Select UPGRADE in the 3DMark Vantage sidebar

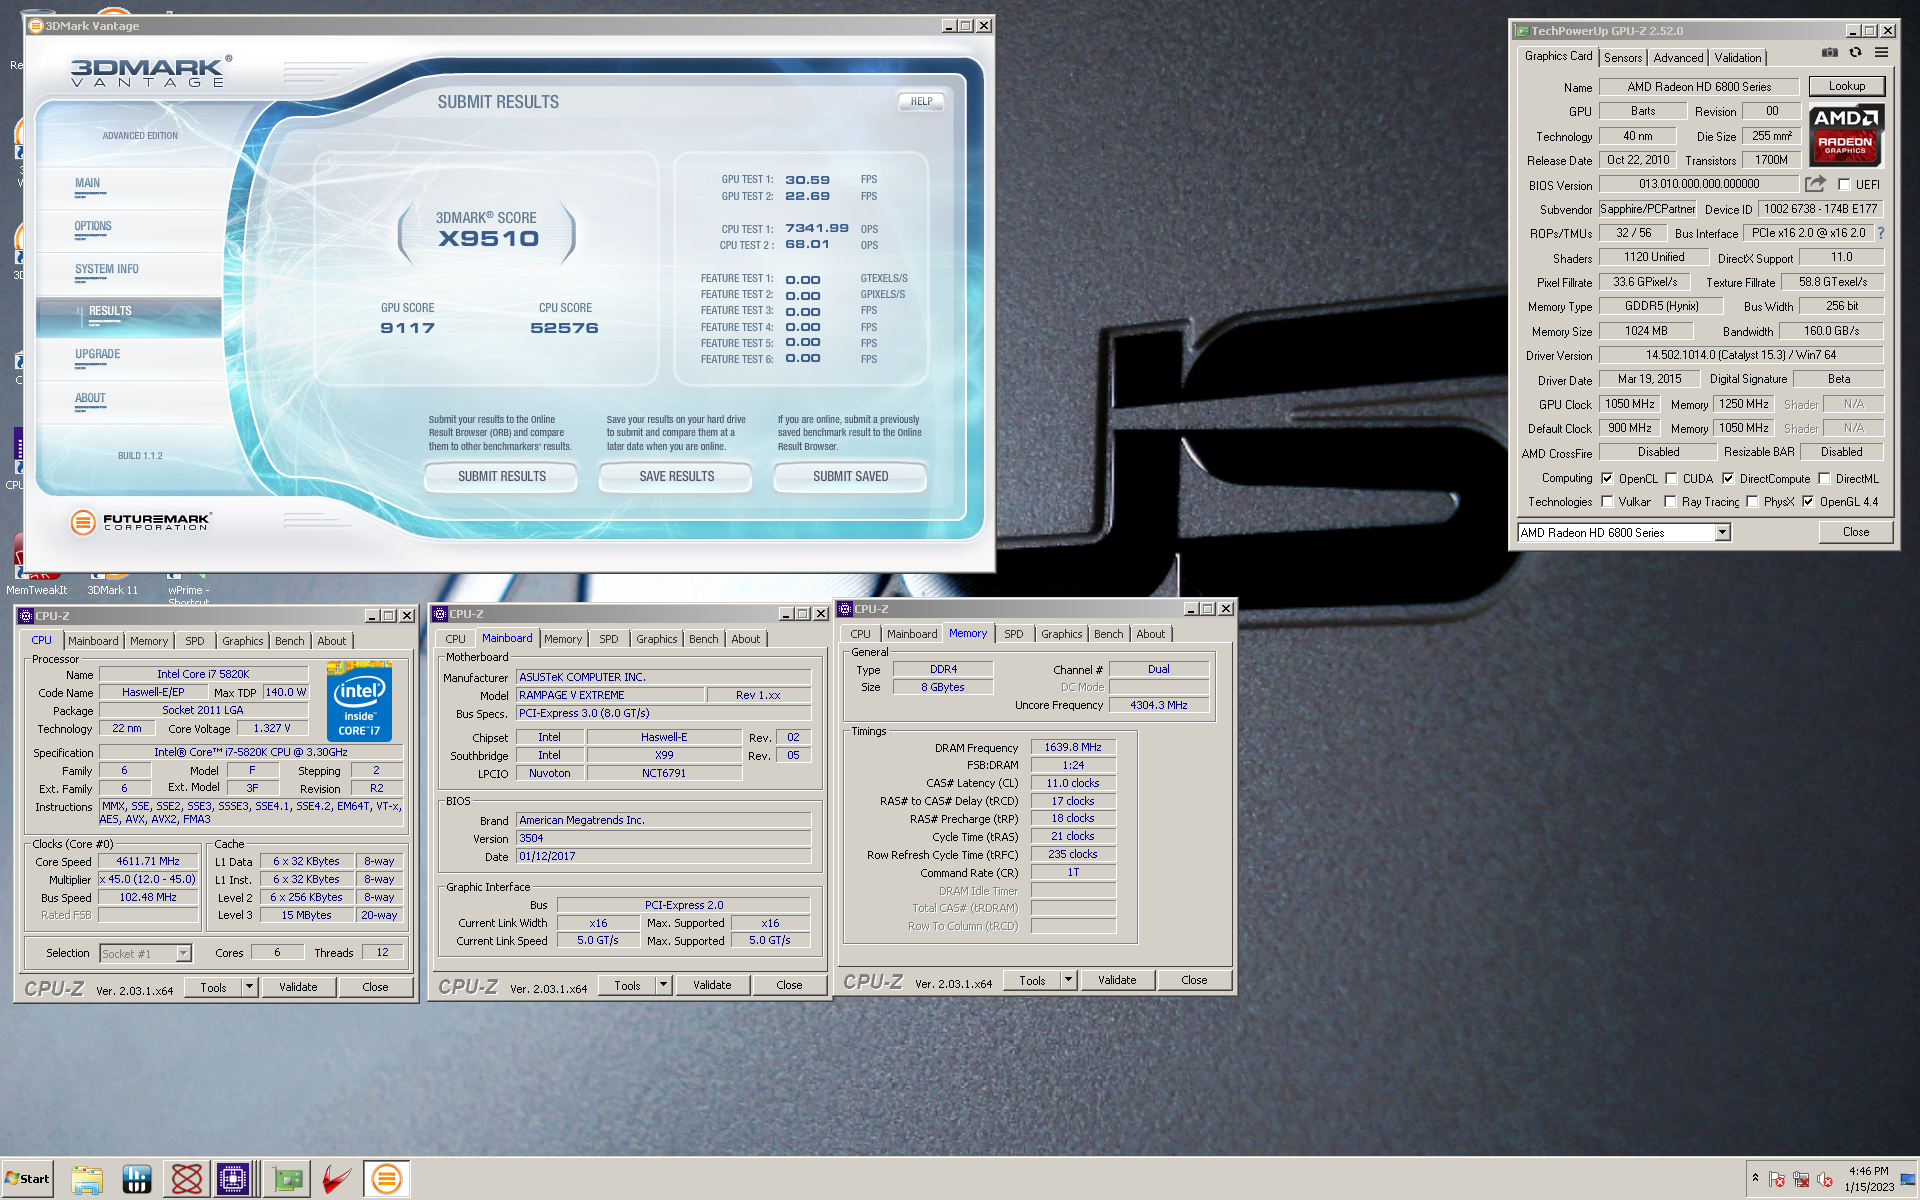[x=97, y=354]
